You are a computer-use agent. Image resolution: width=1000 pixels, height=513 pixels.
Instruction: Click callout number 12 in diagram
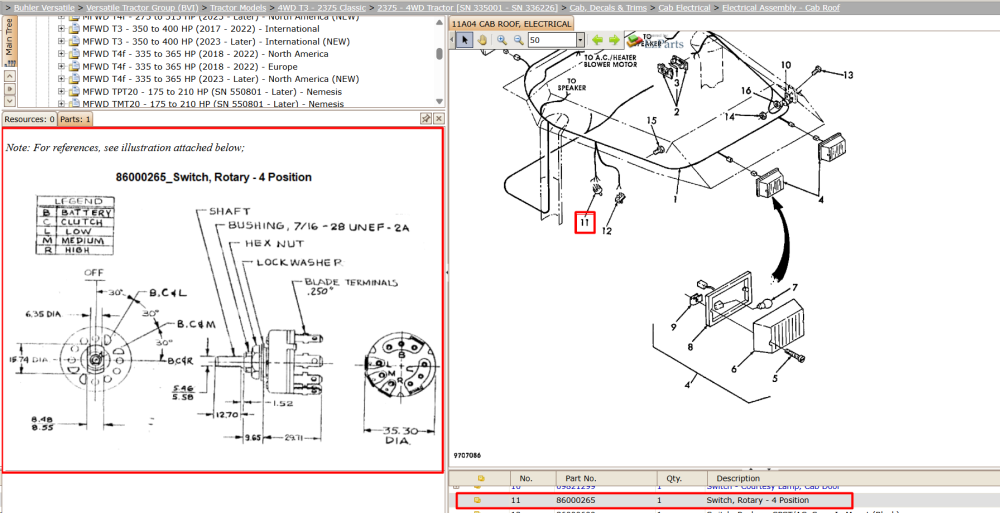[607, 230]
